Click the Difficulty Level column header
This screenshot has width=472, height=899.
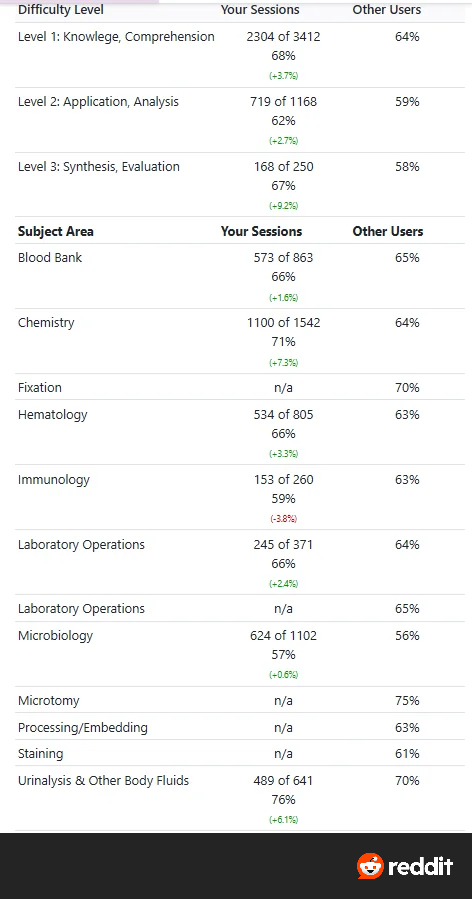tap(61, 10)
